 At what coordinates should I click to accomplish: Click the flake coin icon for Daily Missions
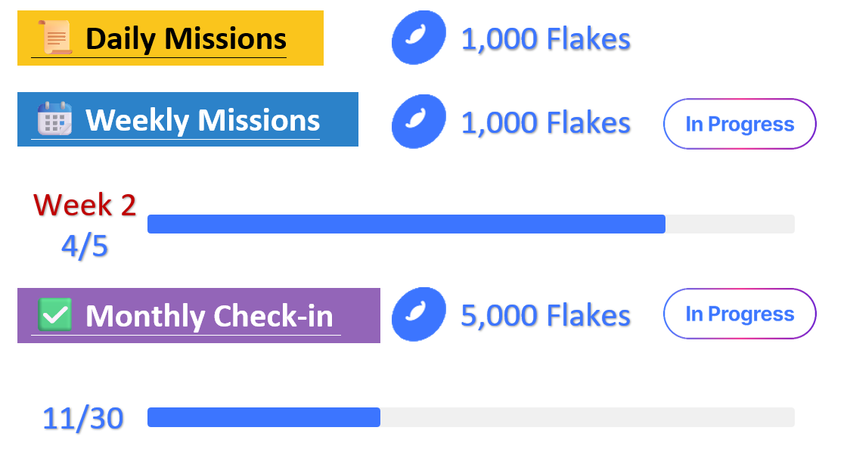tap(417, 40)
